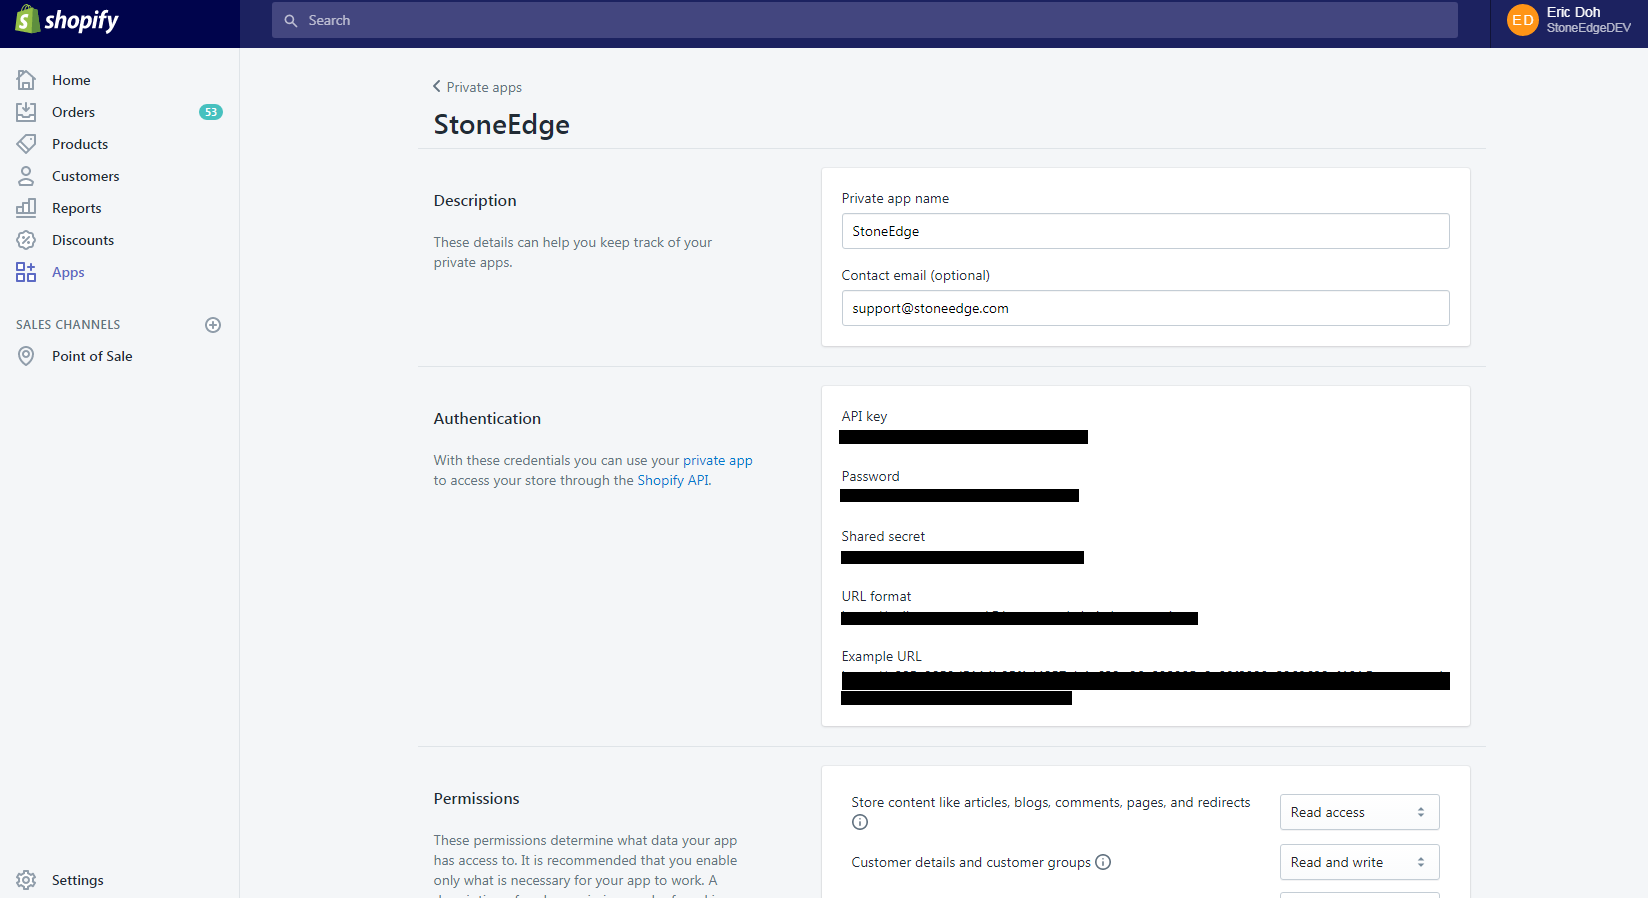Click the ED user avatar
The height and width of the screenshot is (898, 1648).
pyautogui.click(x=1522, y=20)
